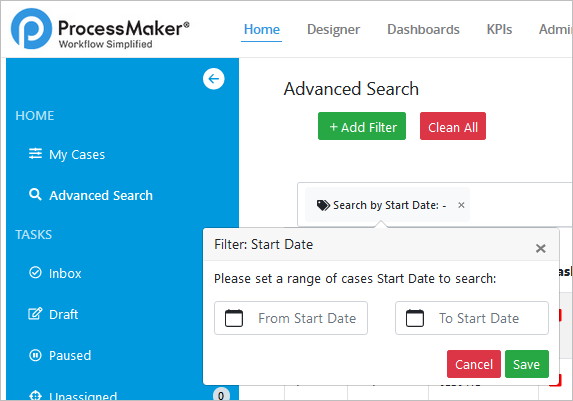Click the green Add Filter button

(362, 126)
